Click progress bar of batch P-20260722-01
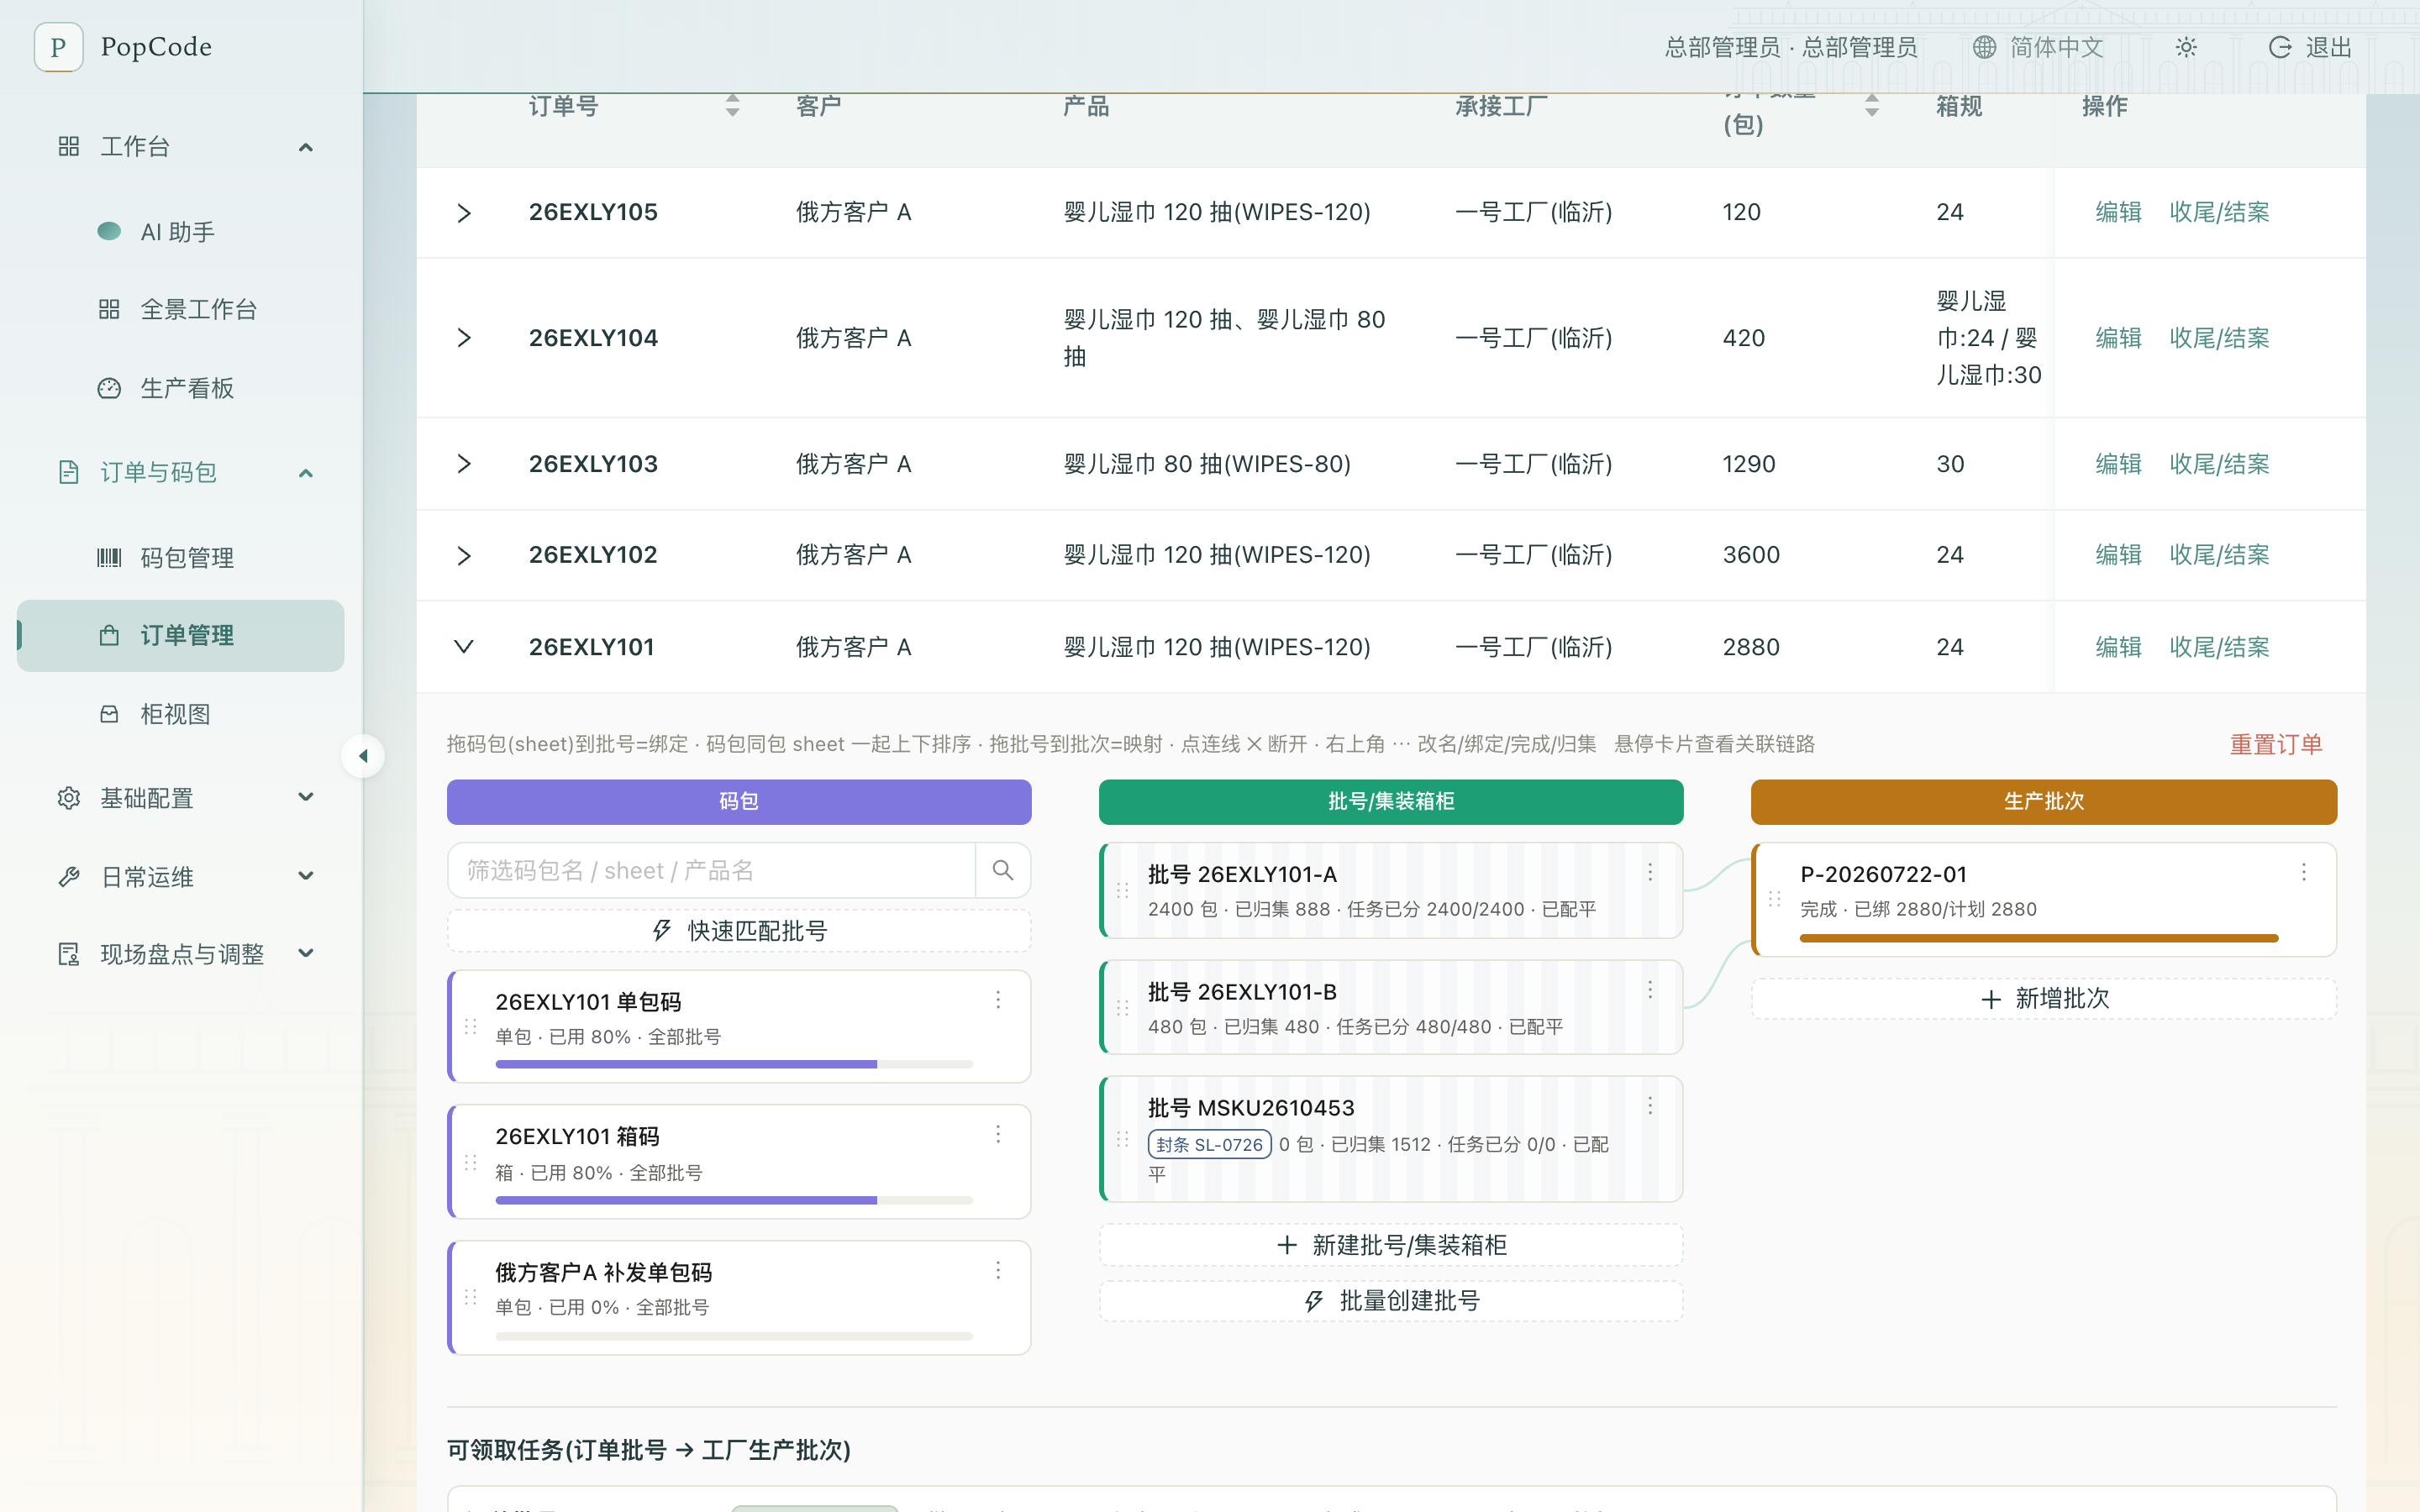 click(2039, 938)
